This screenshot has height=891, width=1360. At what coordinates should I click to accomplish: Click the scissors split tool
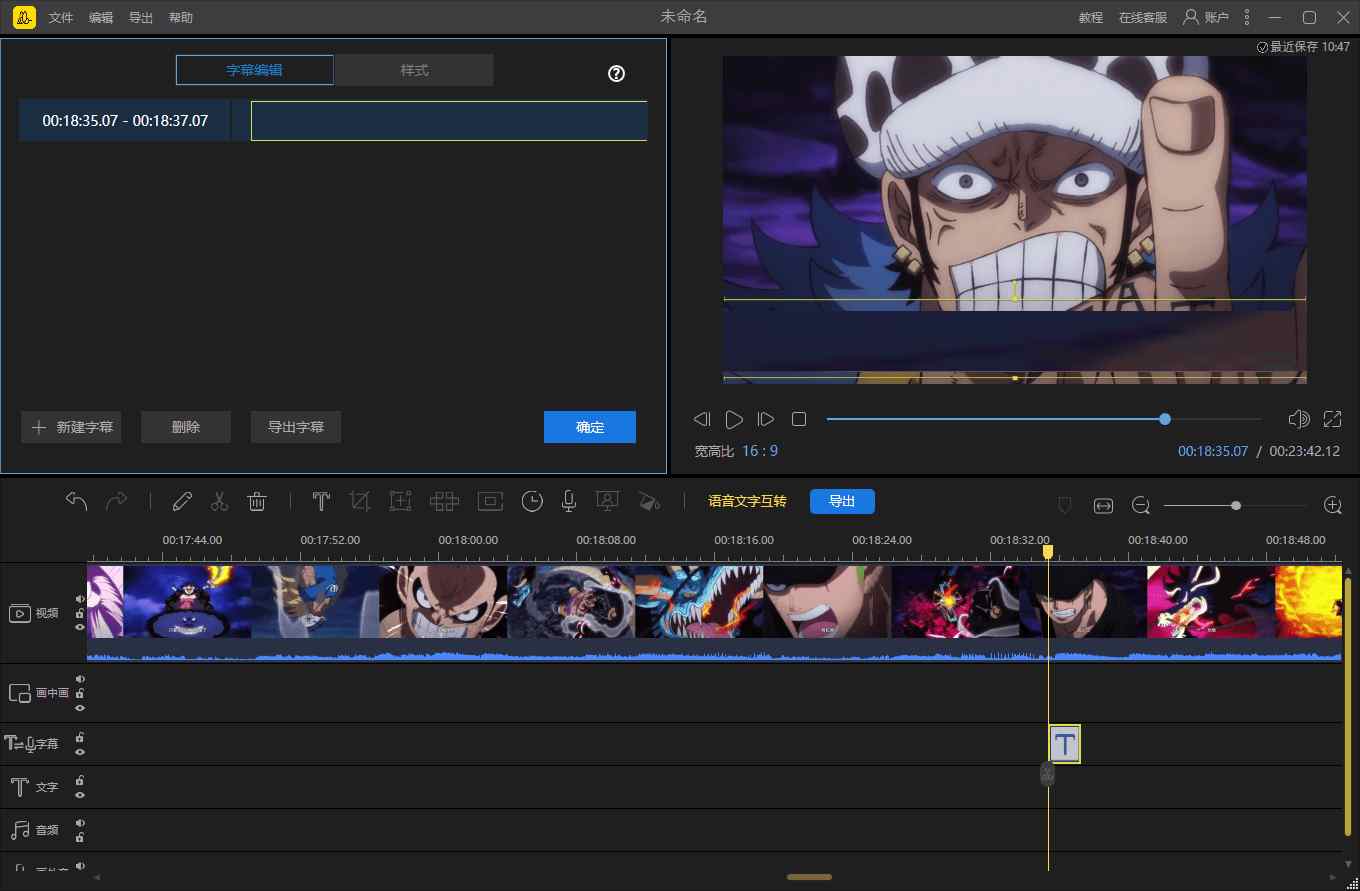click(220, 501)
